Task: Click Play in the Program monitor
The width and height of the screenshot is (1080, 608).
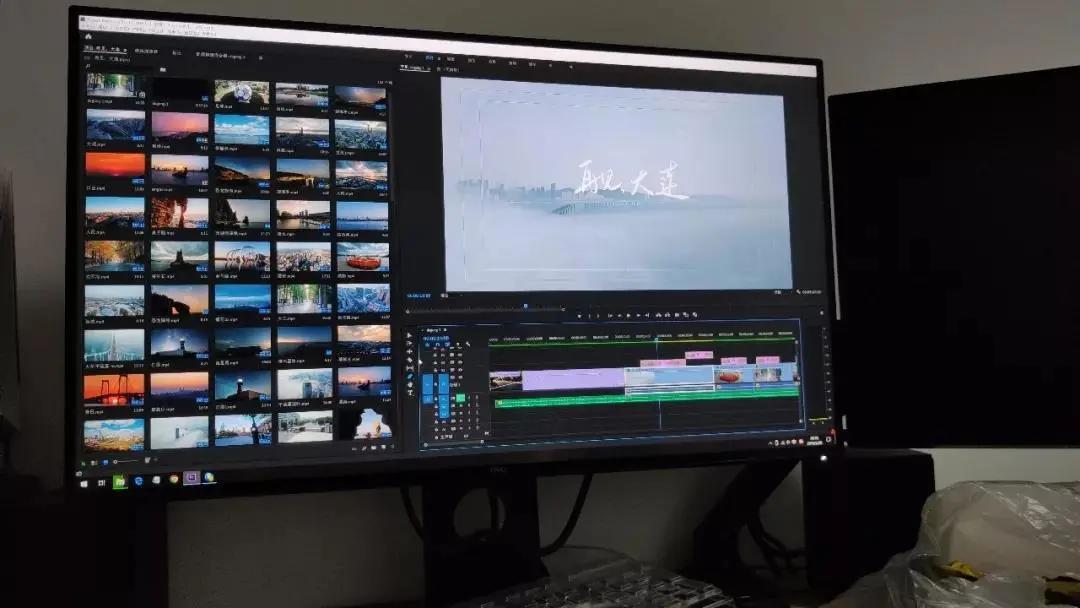Action: pos(627,315)
